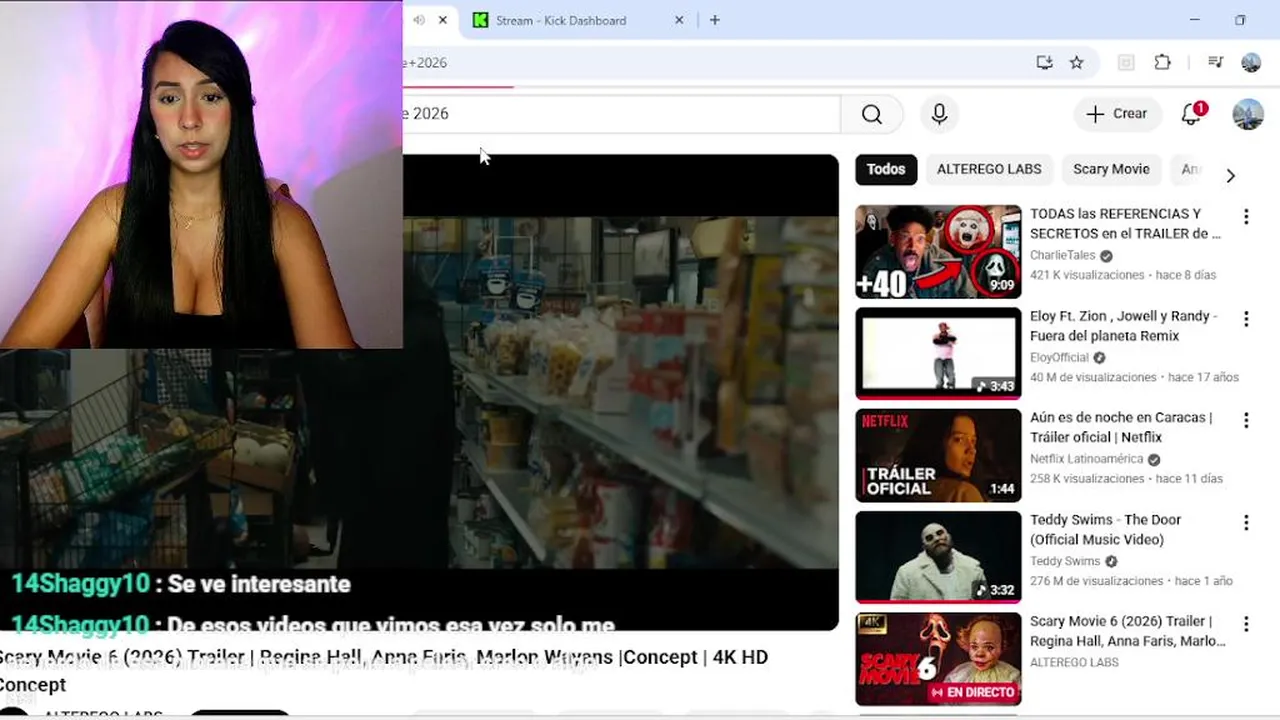Viewport: 1280px width, 720px height.
Task: Open Teddy Swims The Door thumbnail
Action: click(938, 557)
